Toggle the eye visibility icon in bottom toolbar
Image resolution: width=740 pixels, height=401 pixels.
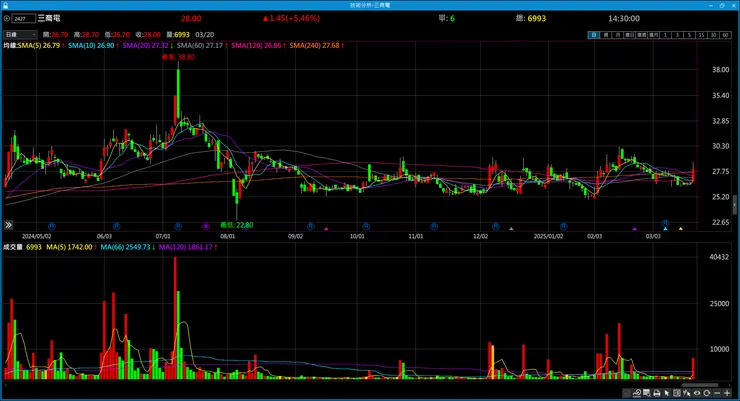coord(697,393)
